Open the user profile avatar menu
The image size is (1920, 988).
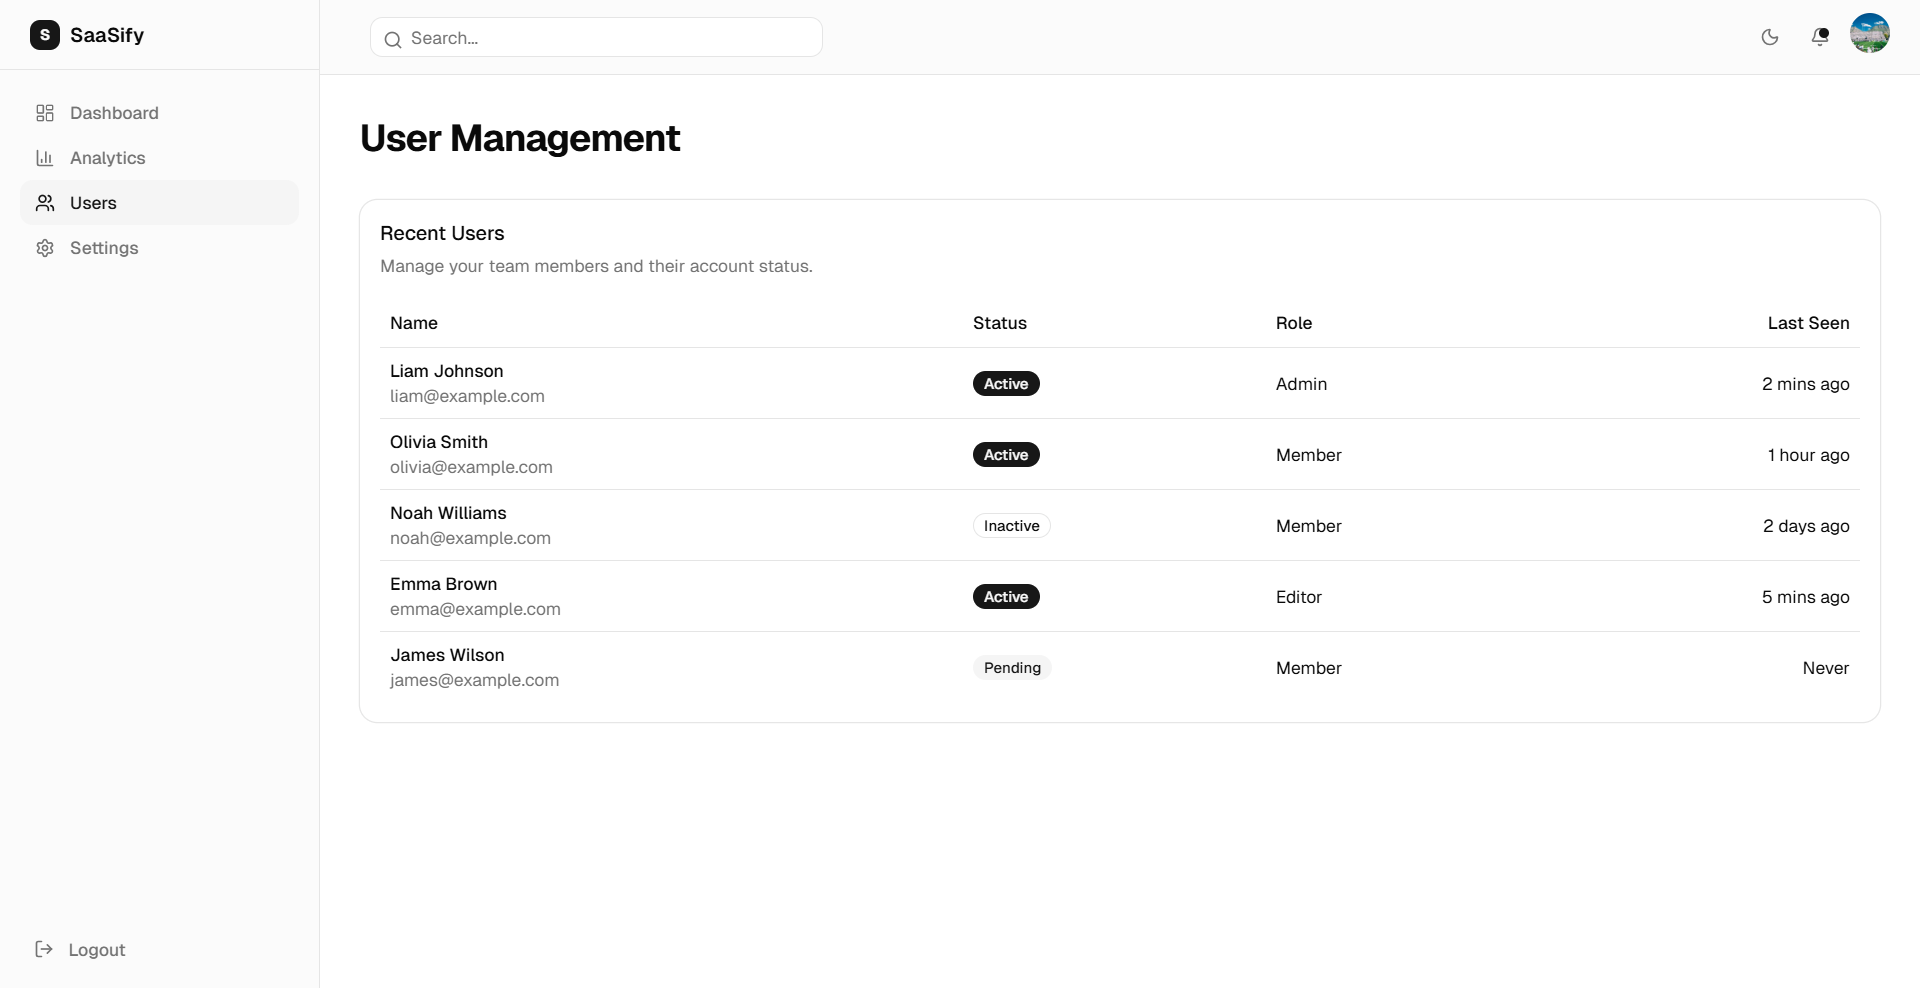click(x=1869, y=33)
